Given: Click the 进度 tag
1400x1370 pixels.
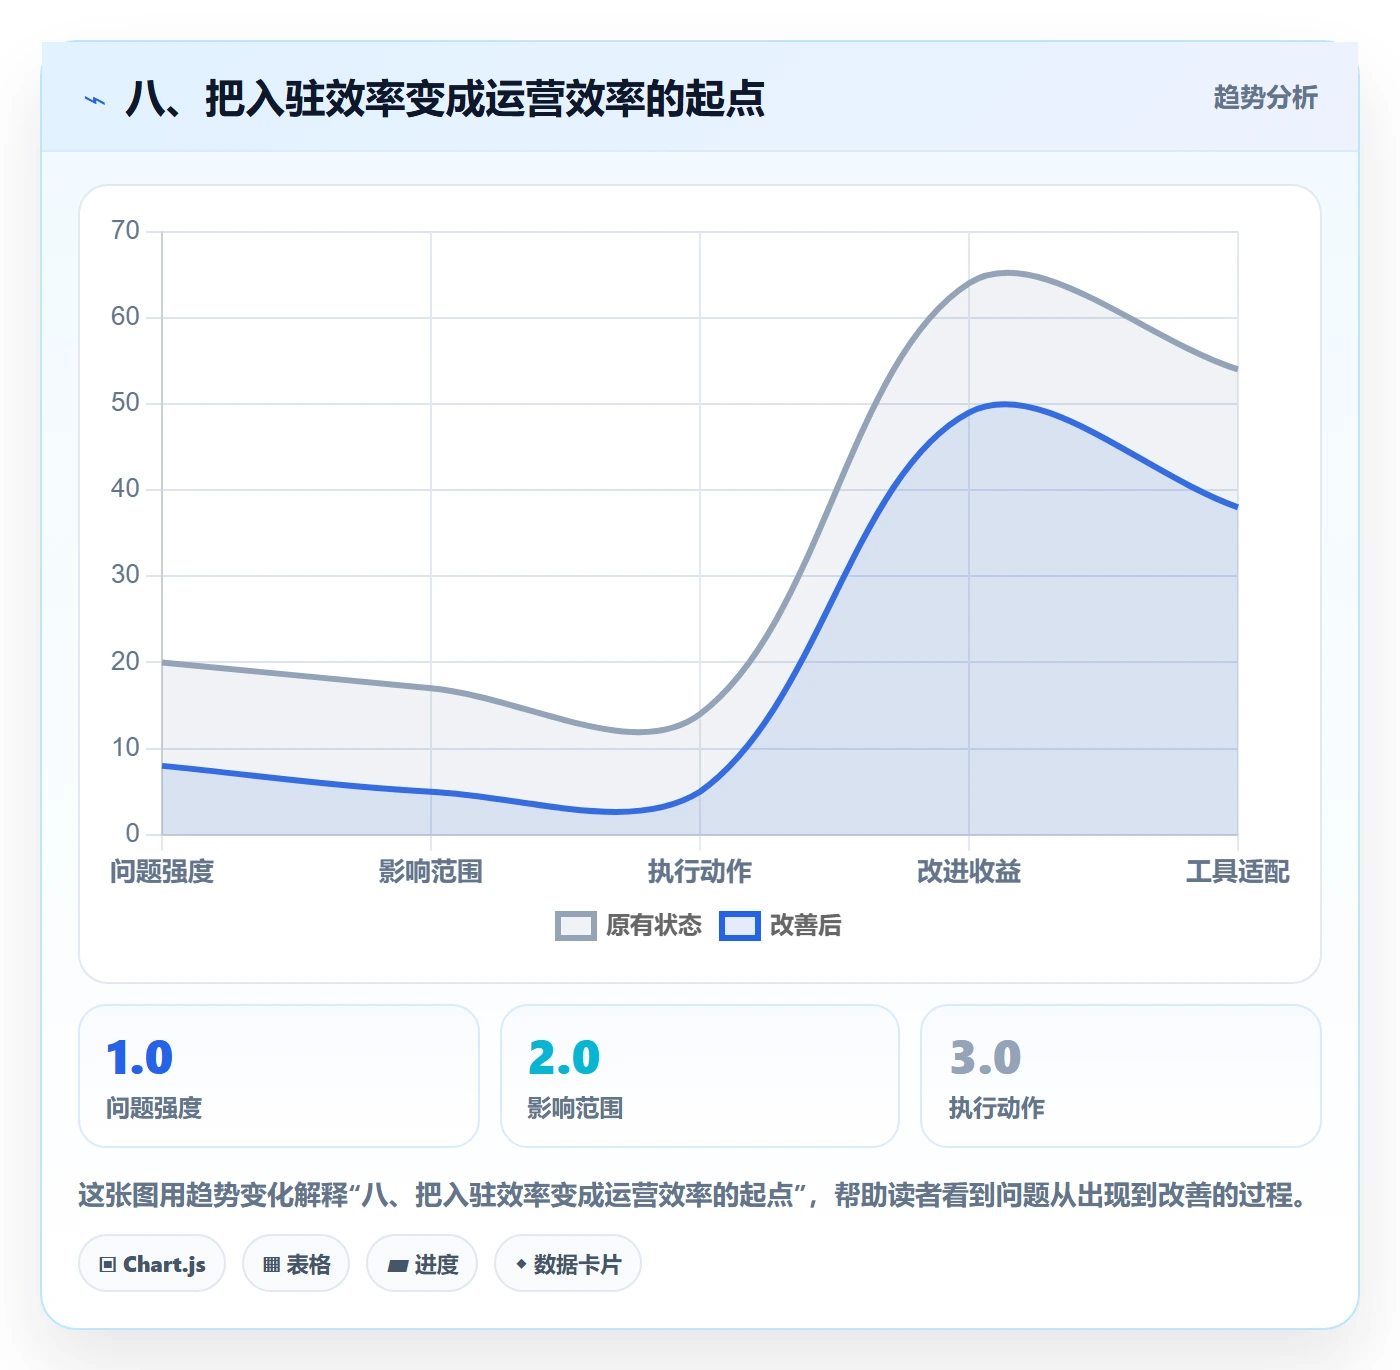Looking at the screenshot, I should 422,1264.
